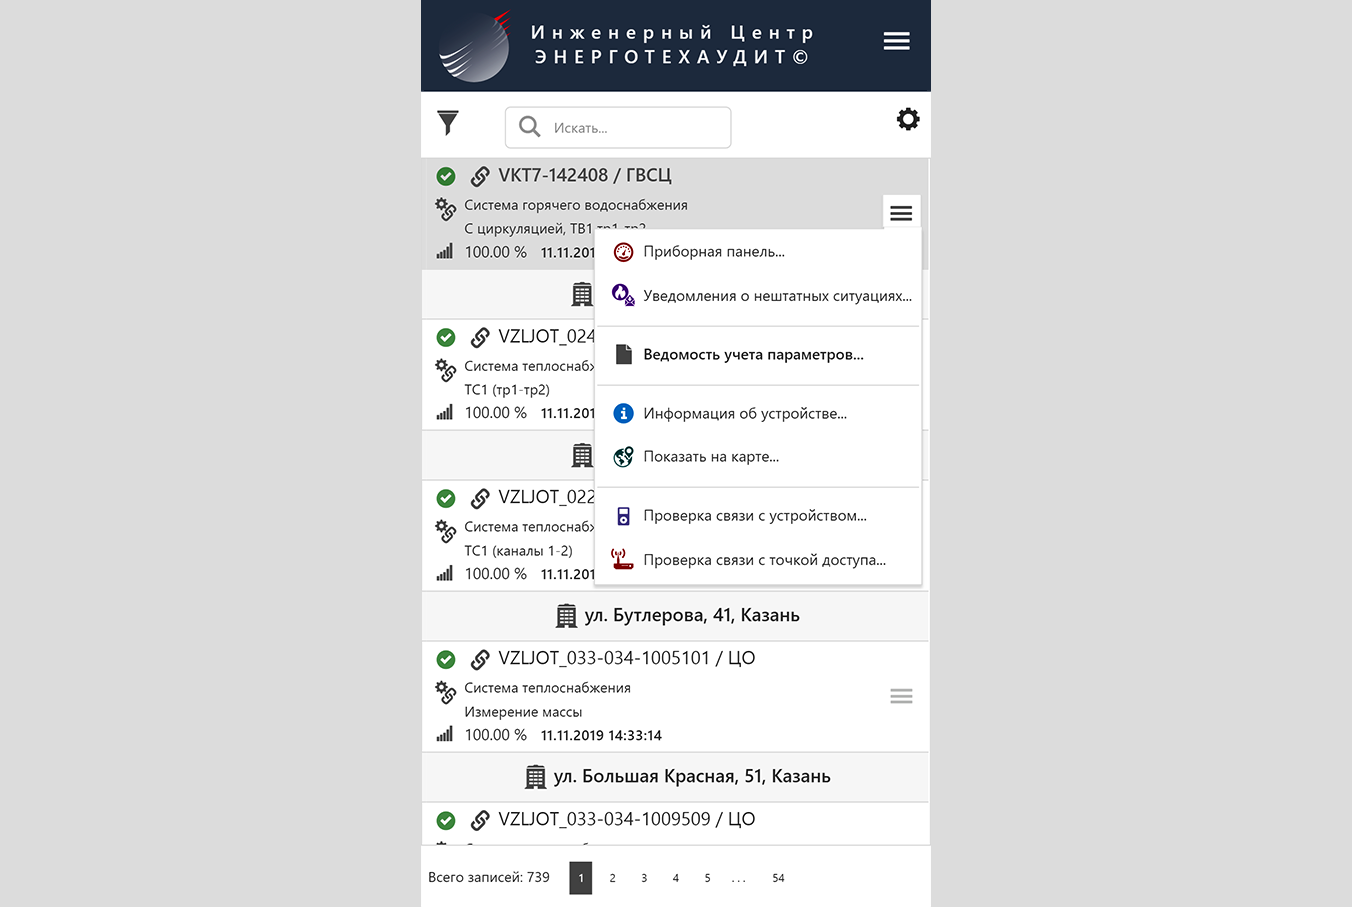Click the search field Искать...
Screen dimensions: 1352x907
(618, 128)
